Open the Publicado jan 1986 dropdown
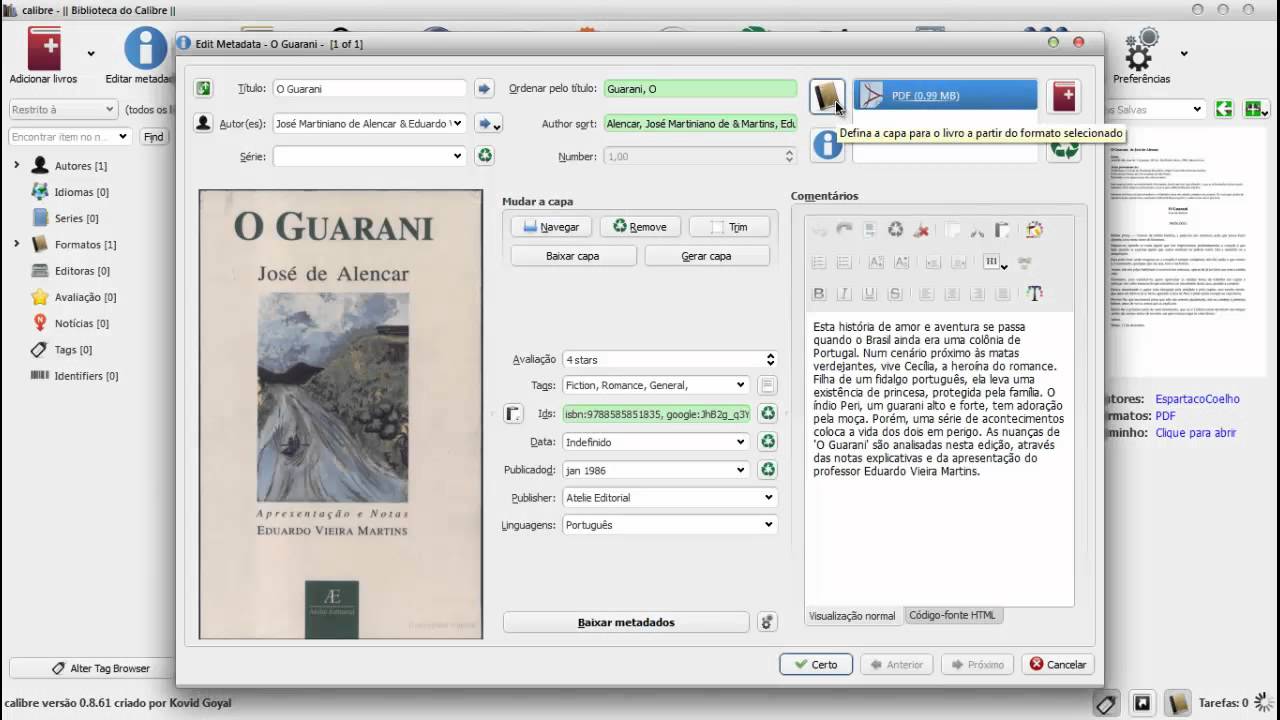The width and height of the screenshot is (1280, 720). click(740, 469)
